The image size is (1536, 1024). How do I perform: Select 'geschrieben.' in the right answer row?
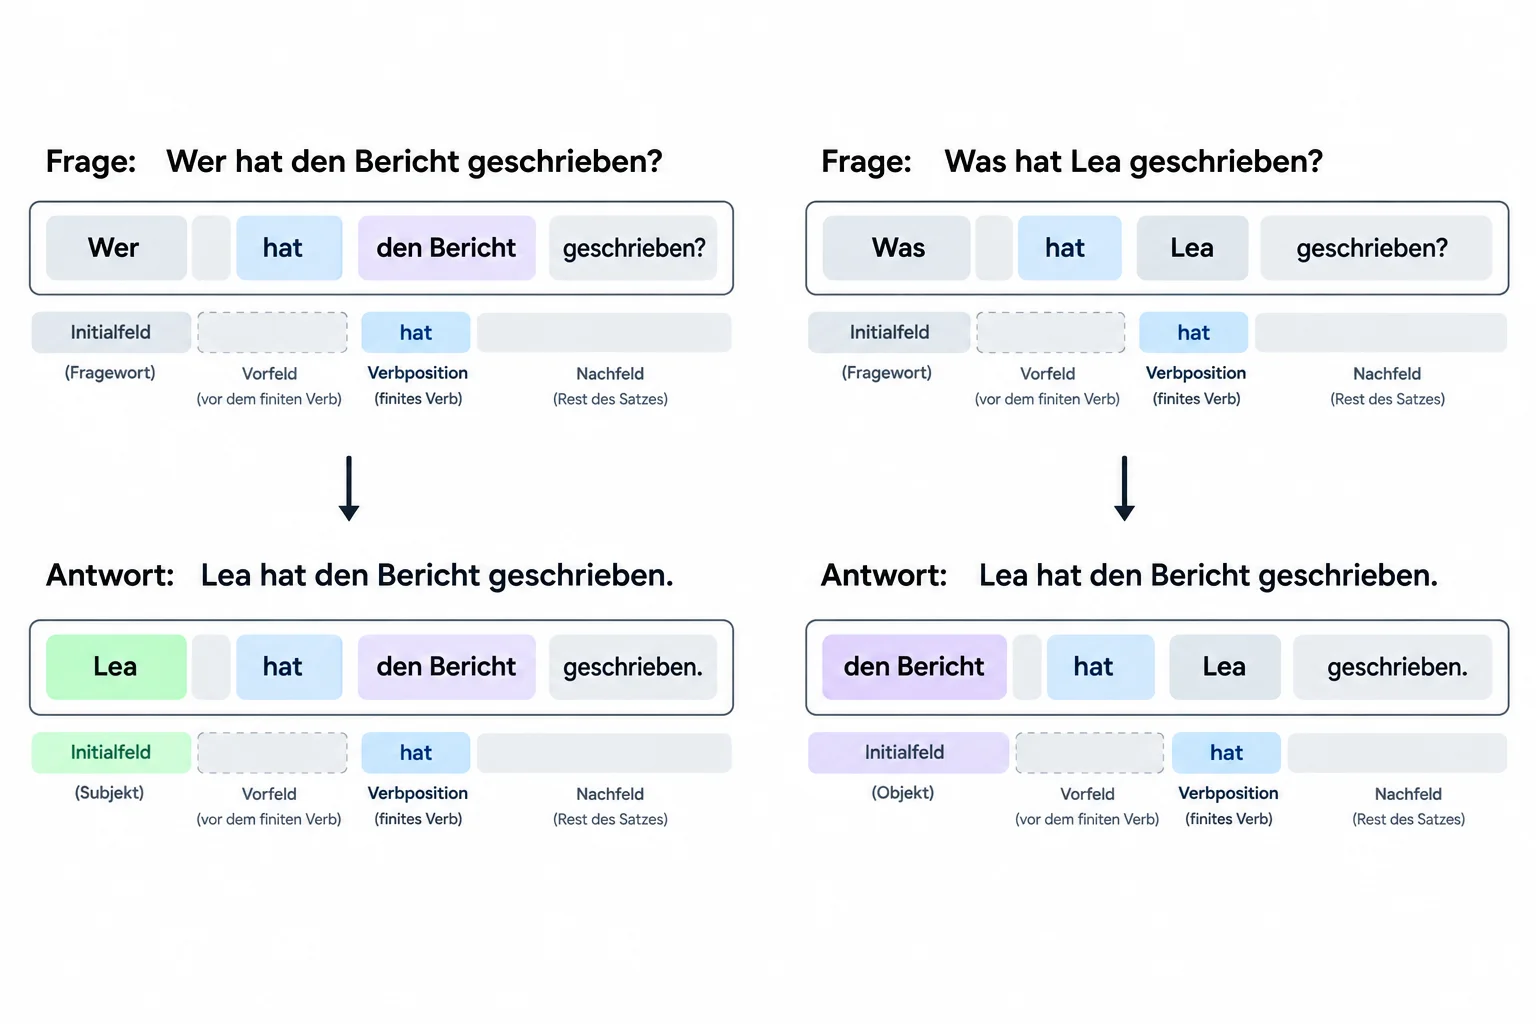tap(1392, 667)
